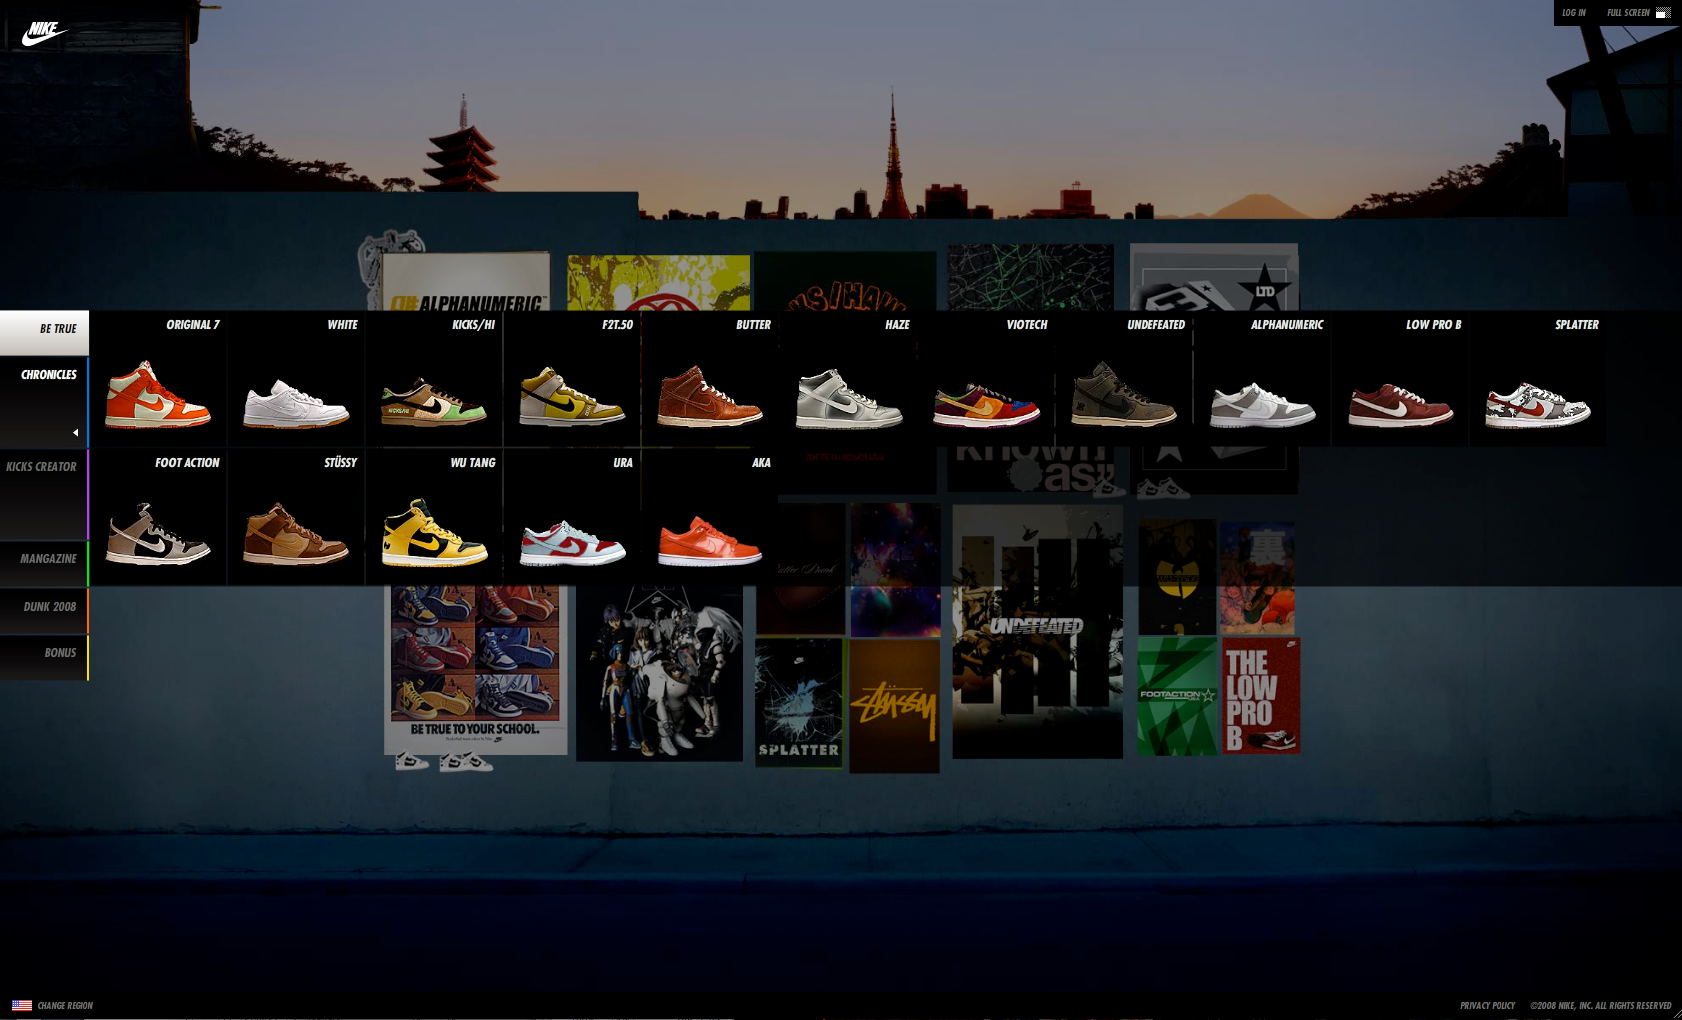1682x1020 pixels.
Task: Open the Privacy Policy link
Action: click(x=1487, y=1005)
